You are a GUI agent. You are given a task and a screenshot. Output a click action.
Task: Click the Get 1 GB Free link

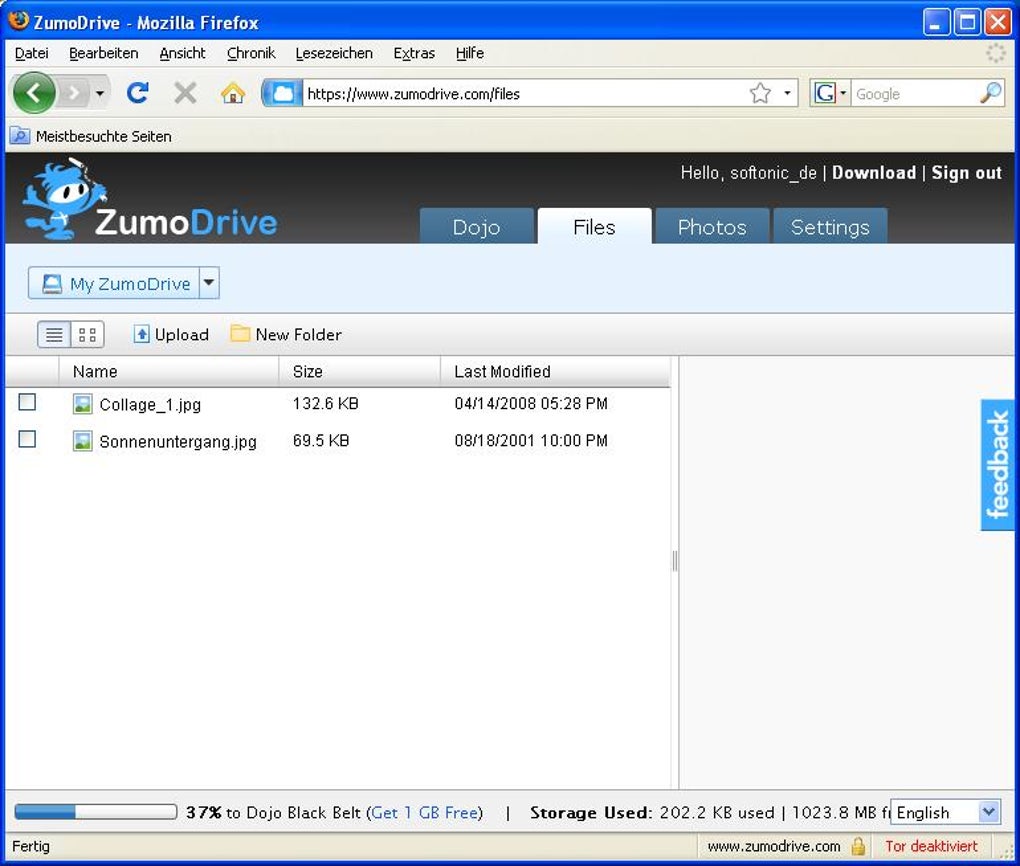(x=424, y=813)
